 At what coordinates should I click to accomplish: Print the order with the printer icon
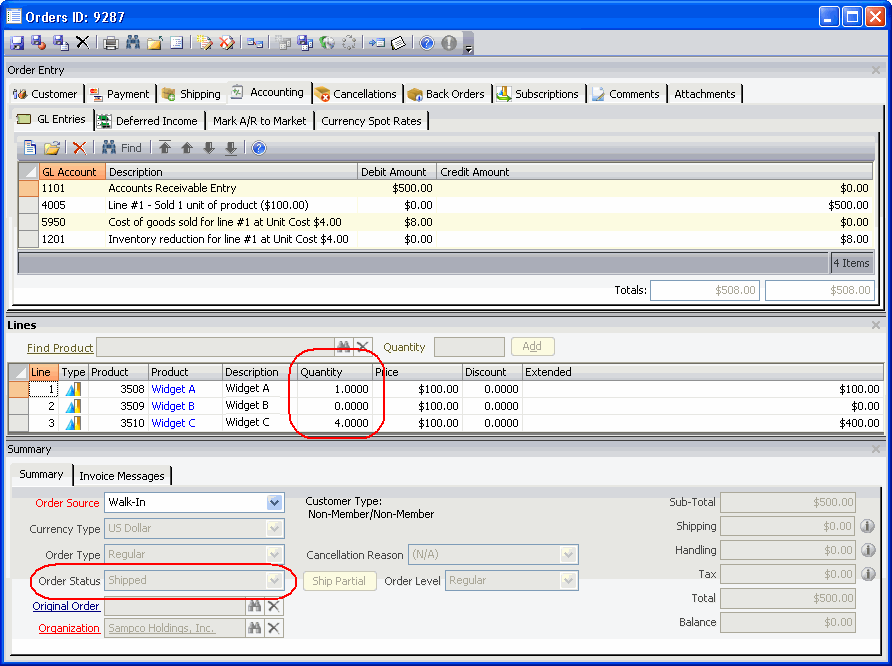pyautogui.click(x=111, y=43)
